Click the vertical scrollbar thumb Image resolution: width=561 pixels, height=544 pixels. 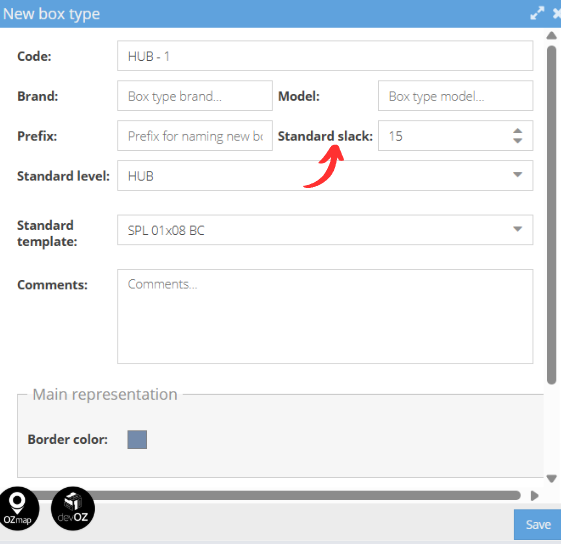(x=551, y=215)
